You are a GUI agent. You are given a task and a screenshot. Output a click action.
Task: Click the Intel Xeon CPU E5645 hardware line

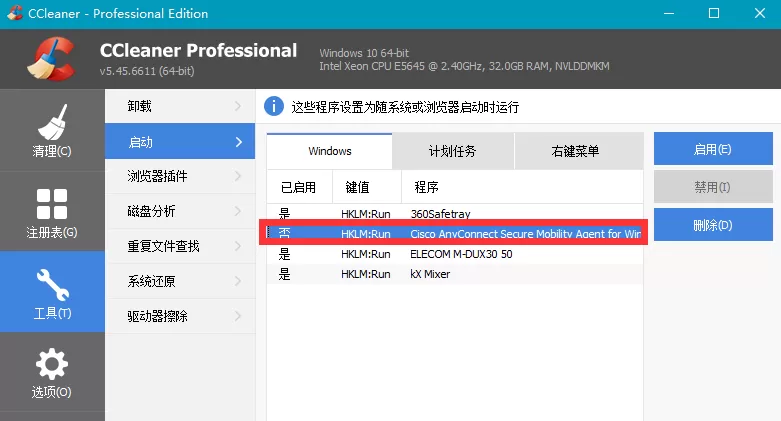coord(464,66)
